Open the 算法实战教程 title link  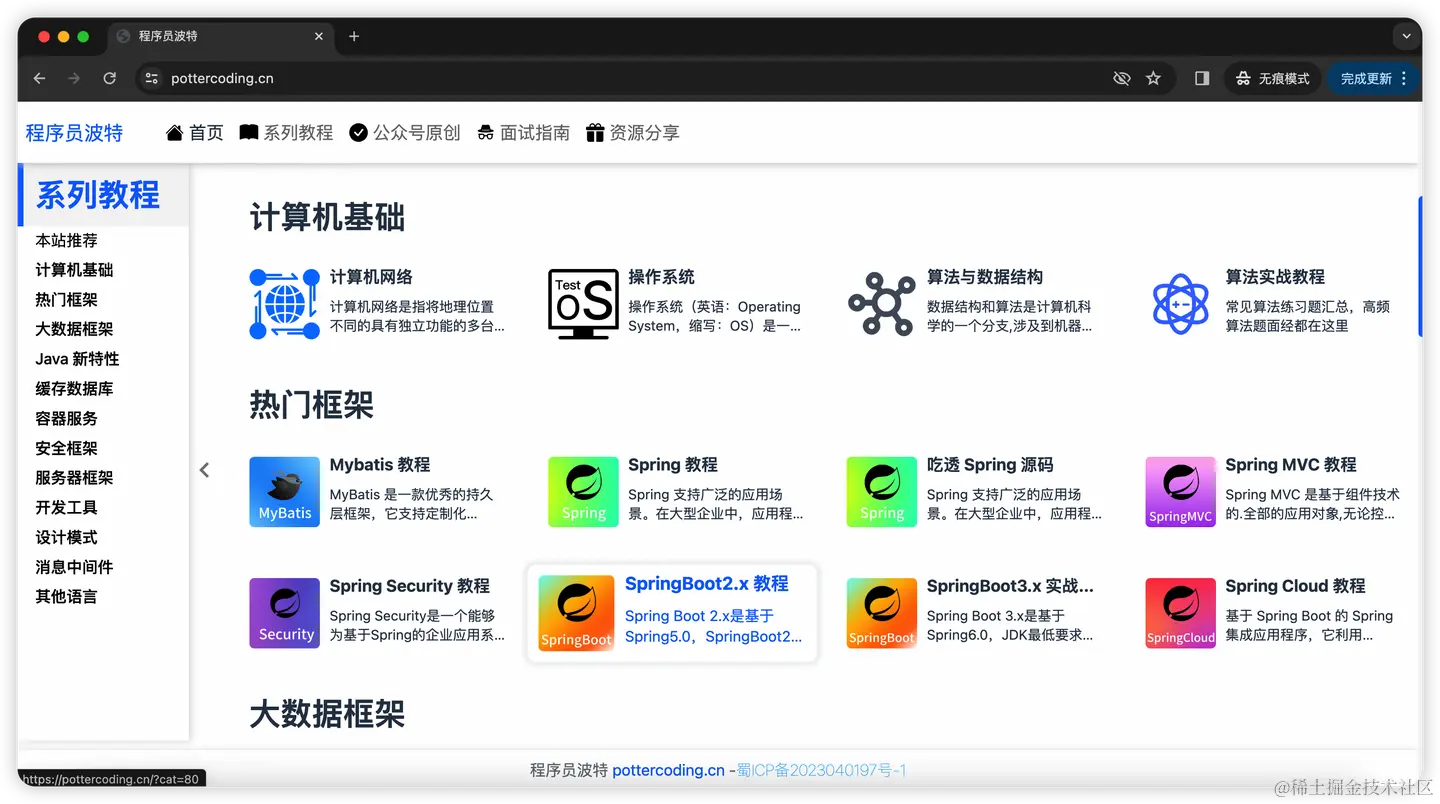1275,277
